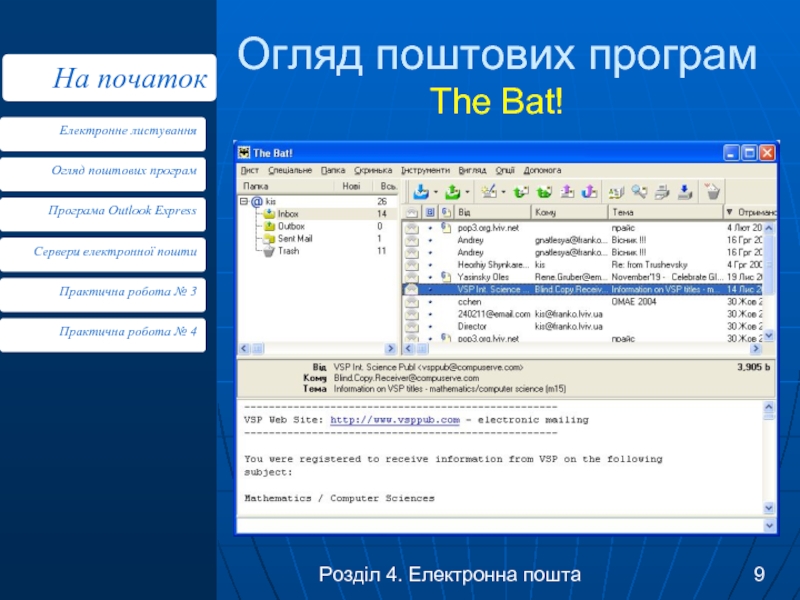Image resolution: width=800 pixels, height=600 pixels.
Task: Click the Тема column header
Action: click(665, 212)
